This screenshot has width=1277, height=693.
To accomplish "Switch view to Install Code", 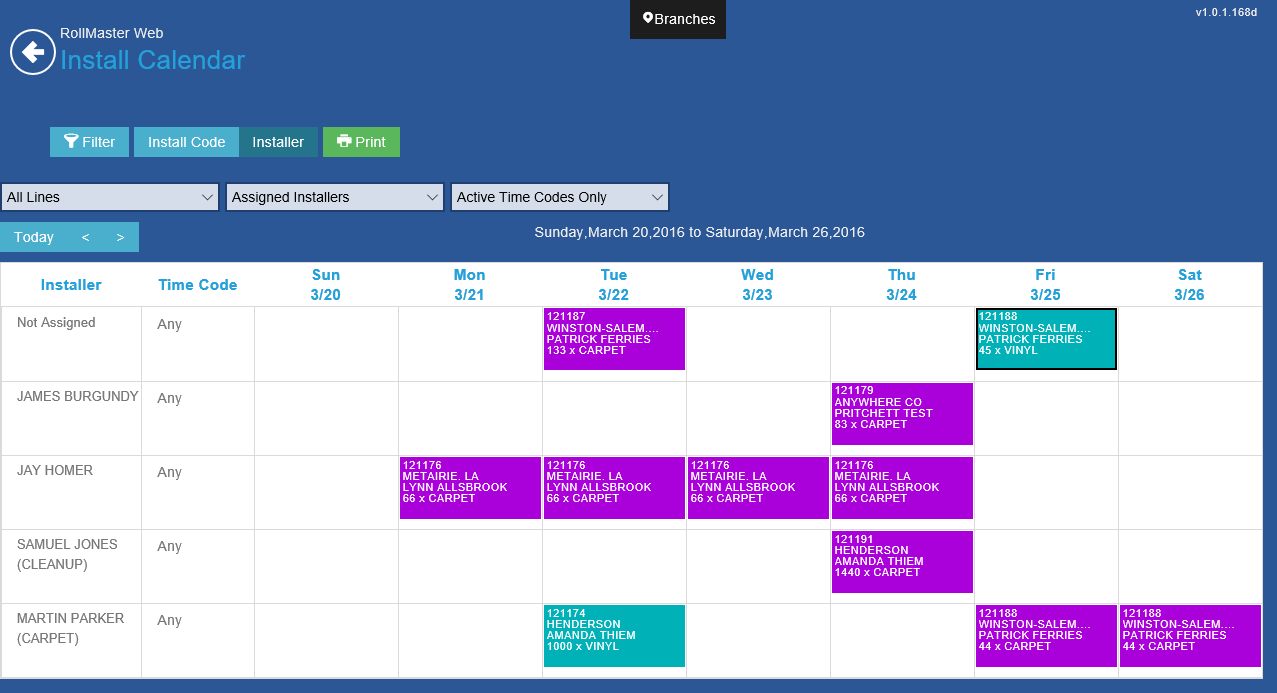I will point(186,142).
